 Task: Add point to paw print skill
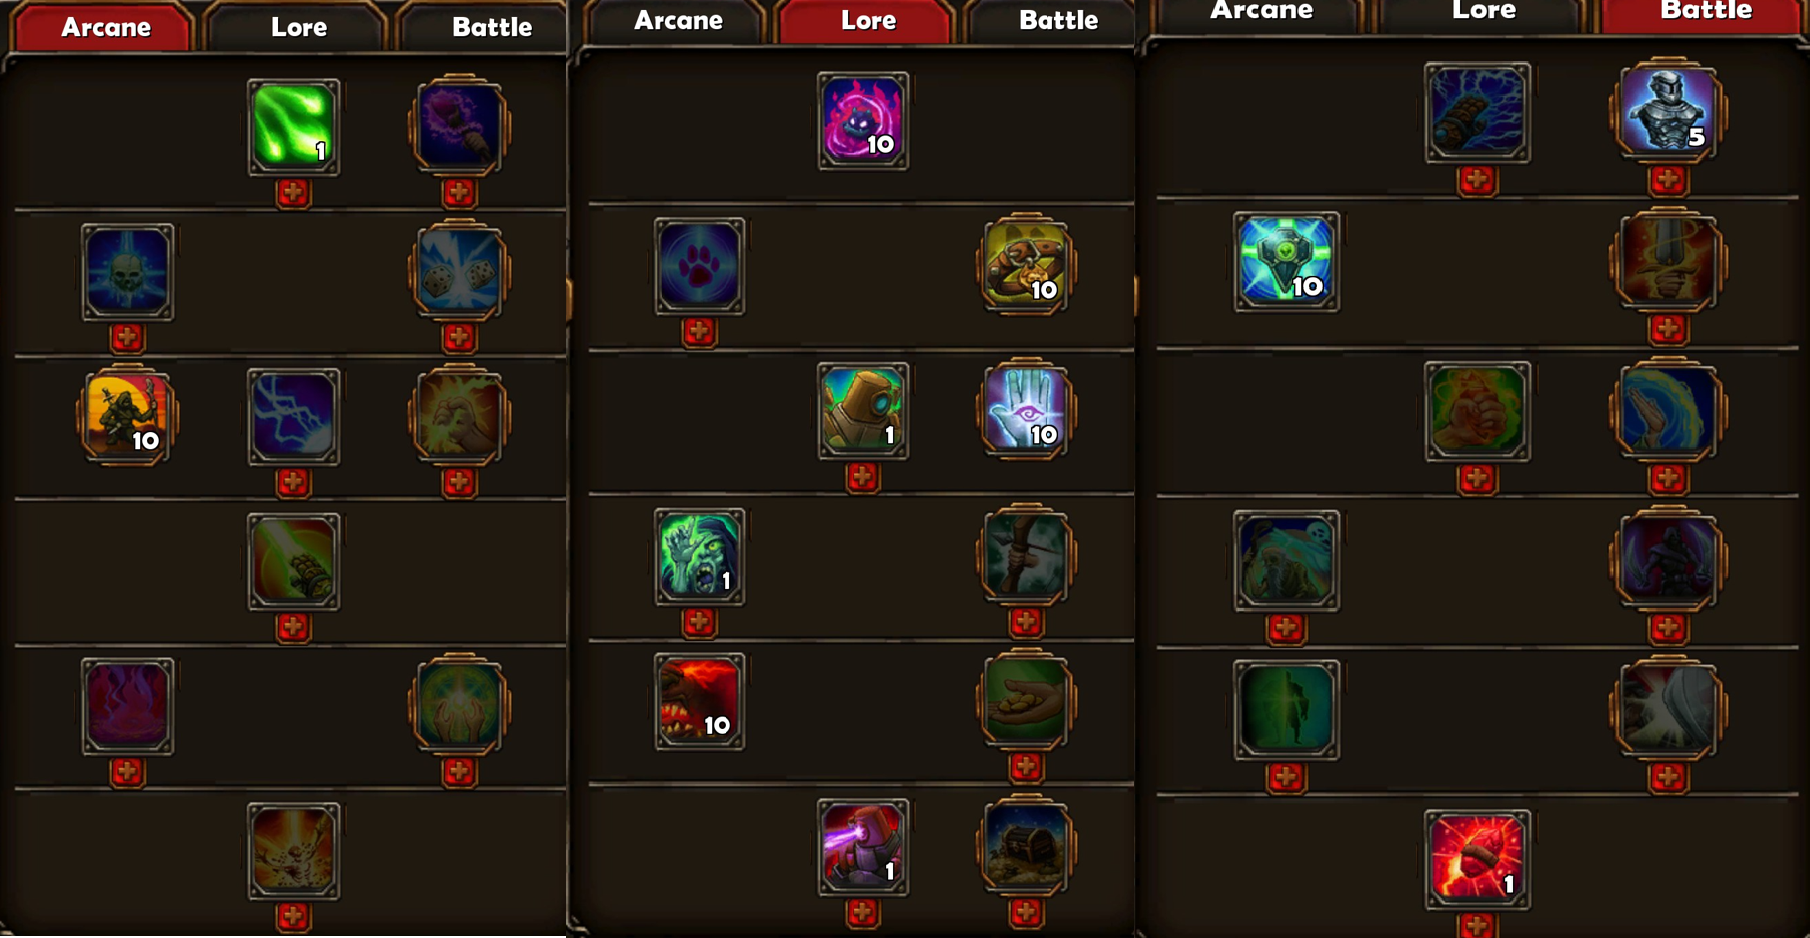[x=699, y=332]
